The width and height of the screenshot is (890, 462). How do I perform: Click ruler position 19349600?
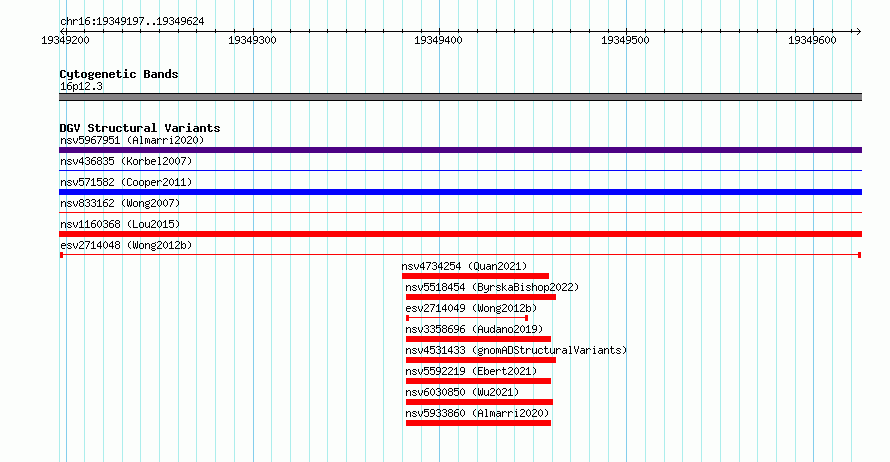pos(812,40)
